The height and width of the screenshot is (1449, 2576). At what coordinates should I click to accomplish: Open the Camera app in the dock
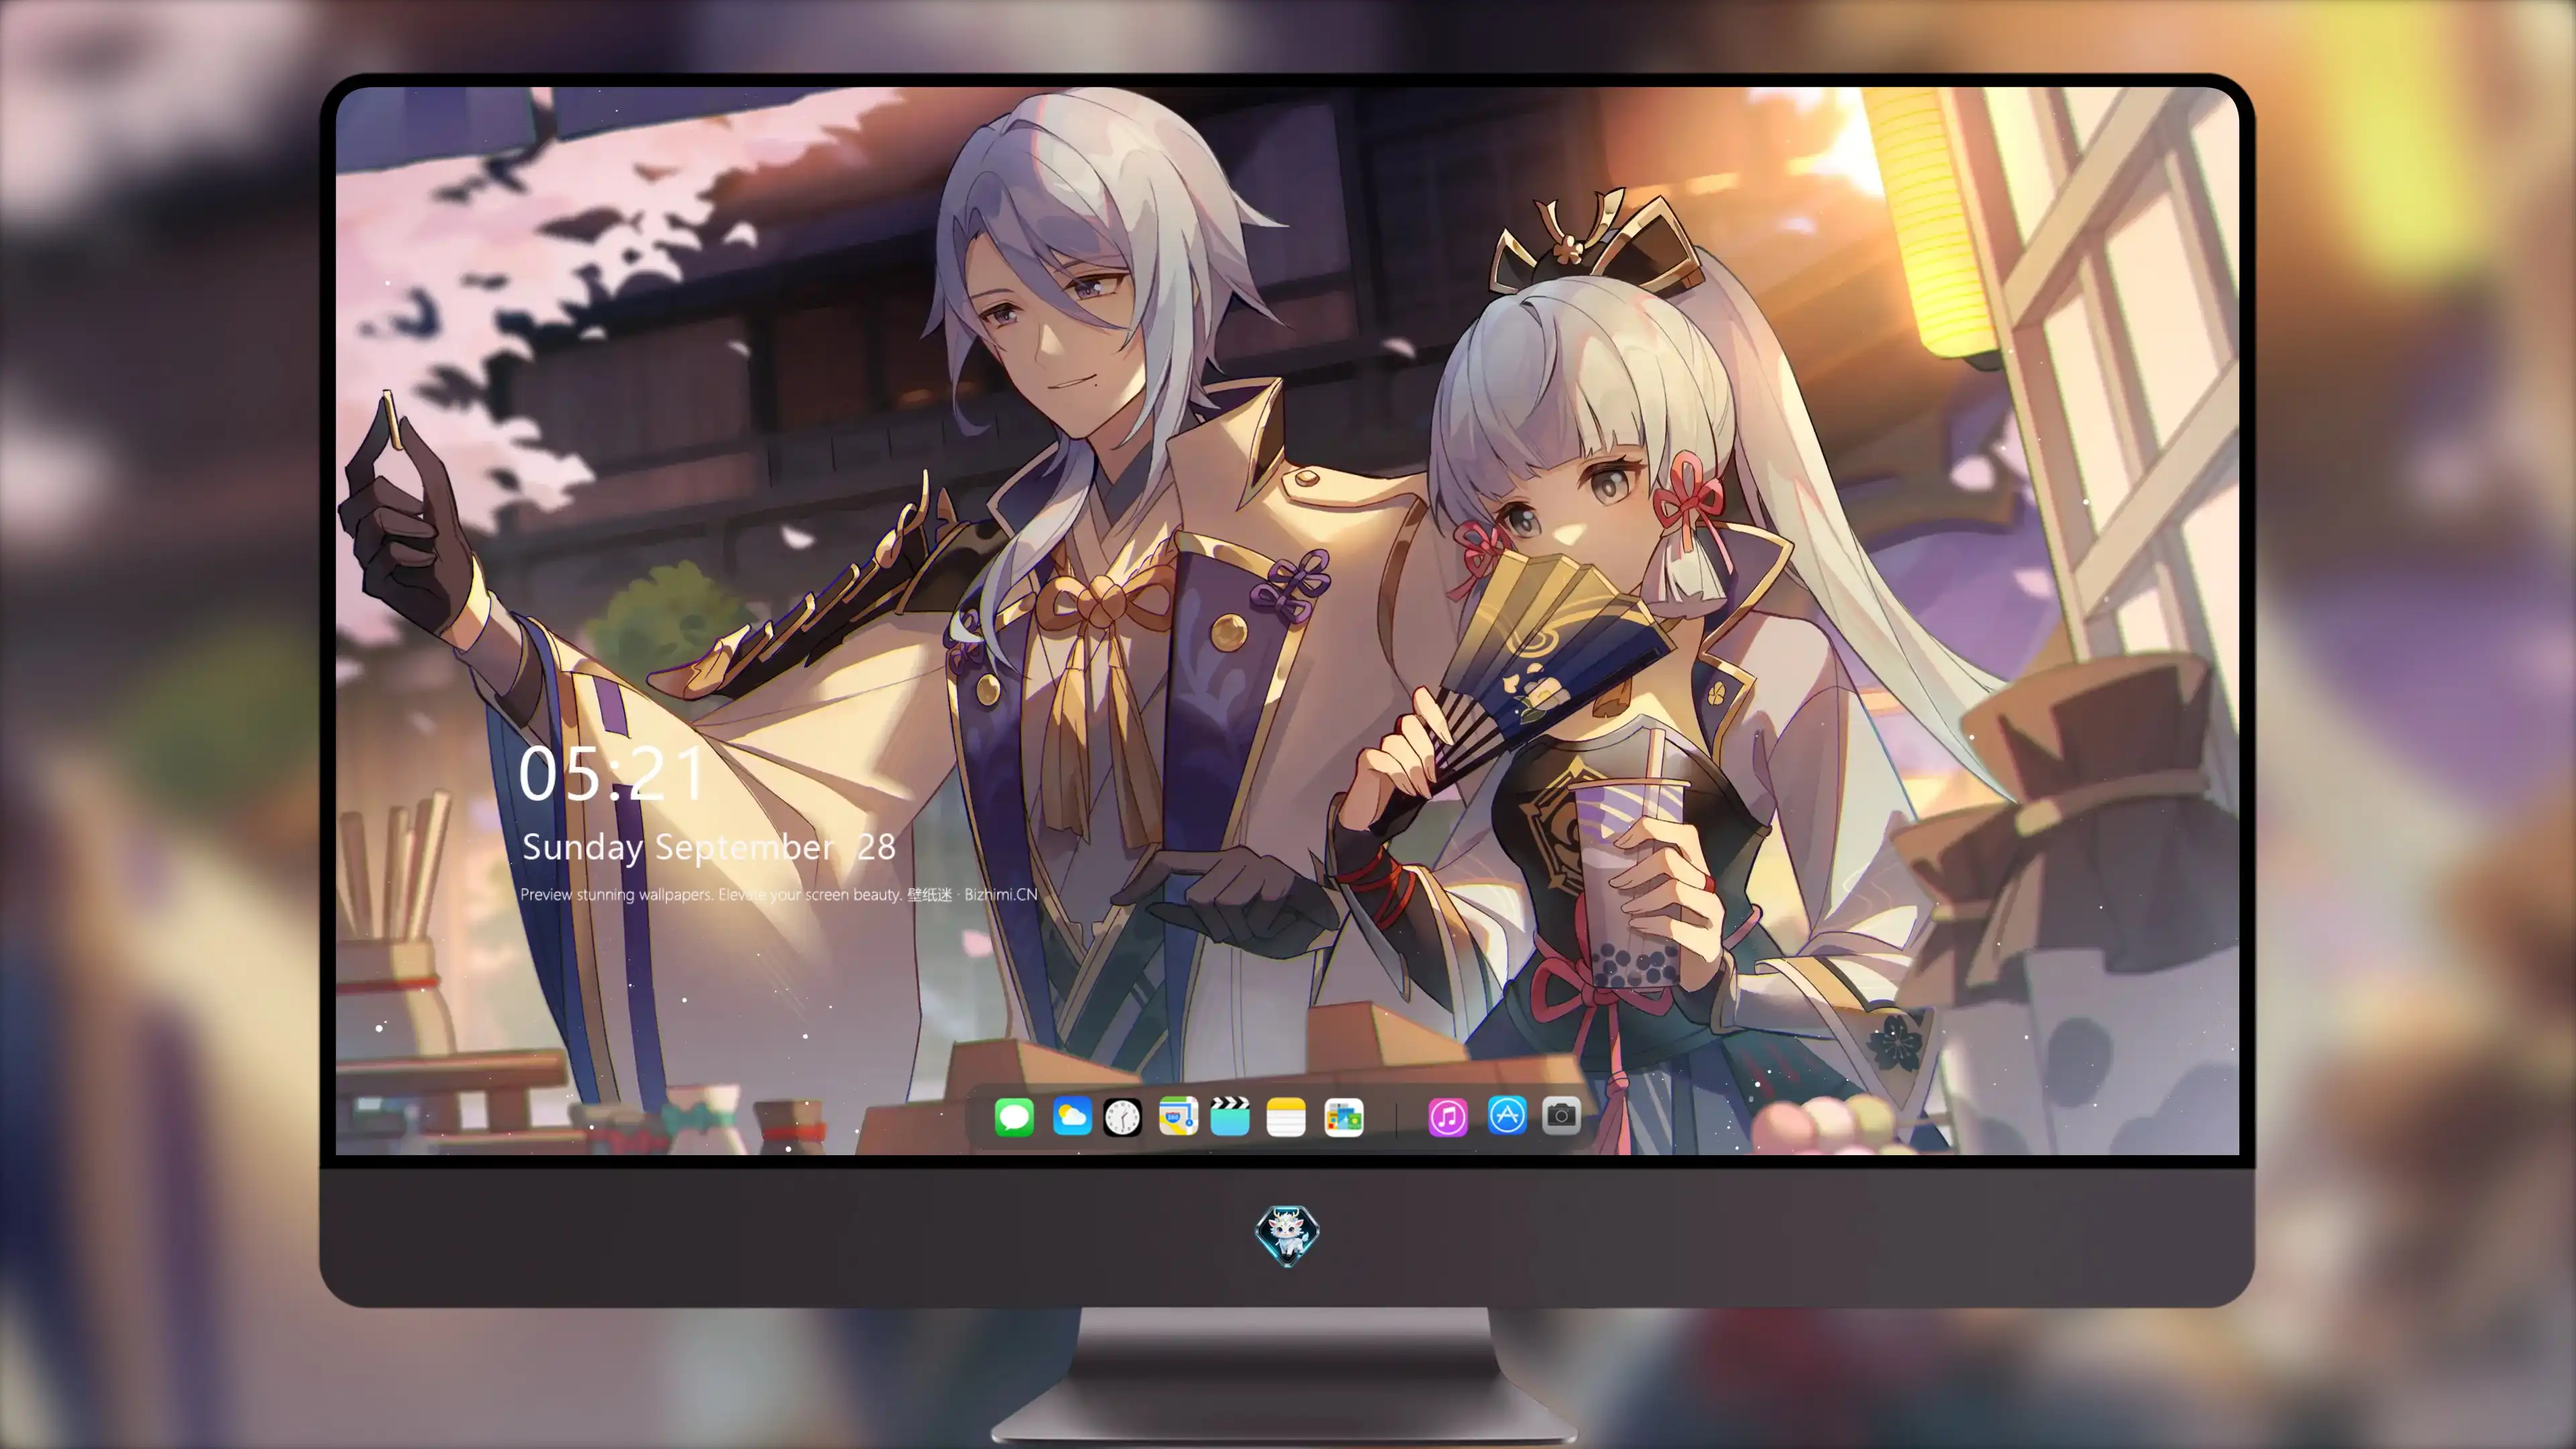[1561, 1115]
